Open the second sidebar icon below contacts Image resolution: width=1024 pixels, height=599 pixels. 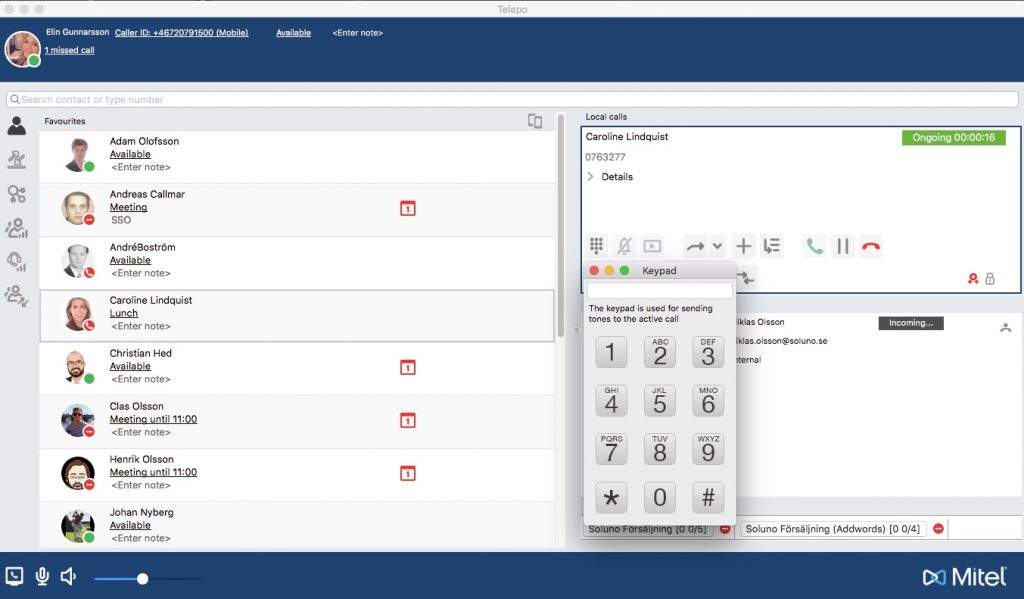coord(16,159)
